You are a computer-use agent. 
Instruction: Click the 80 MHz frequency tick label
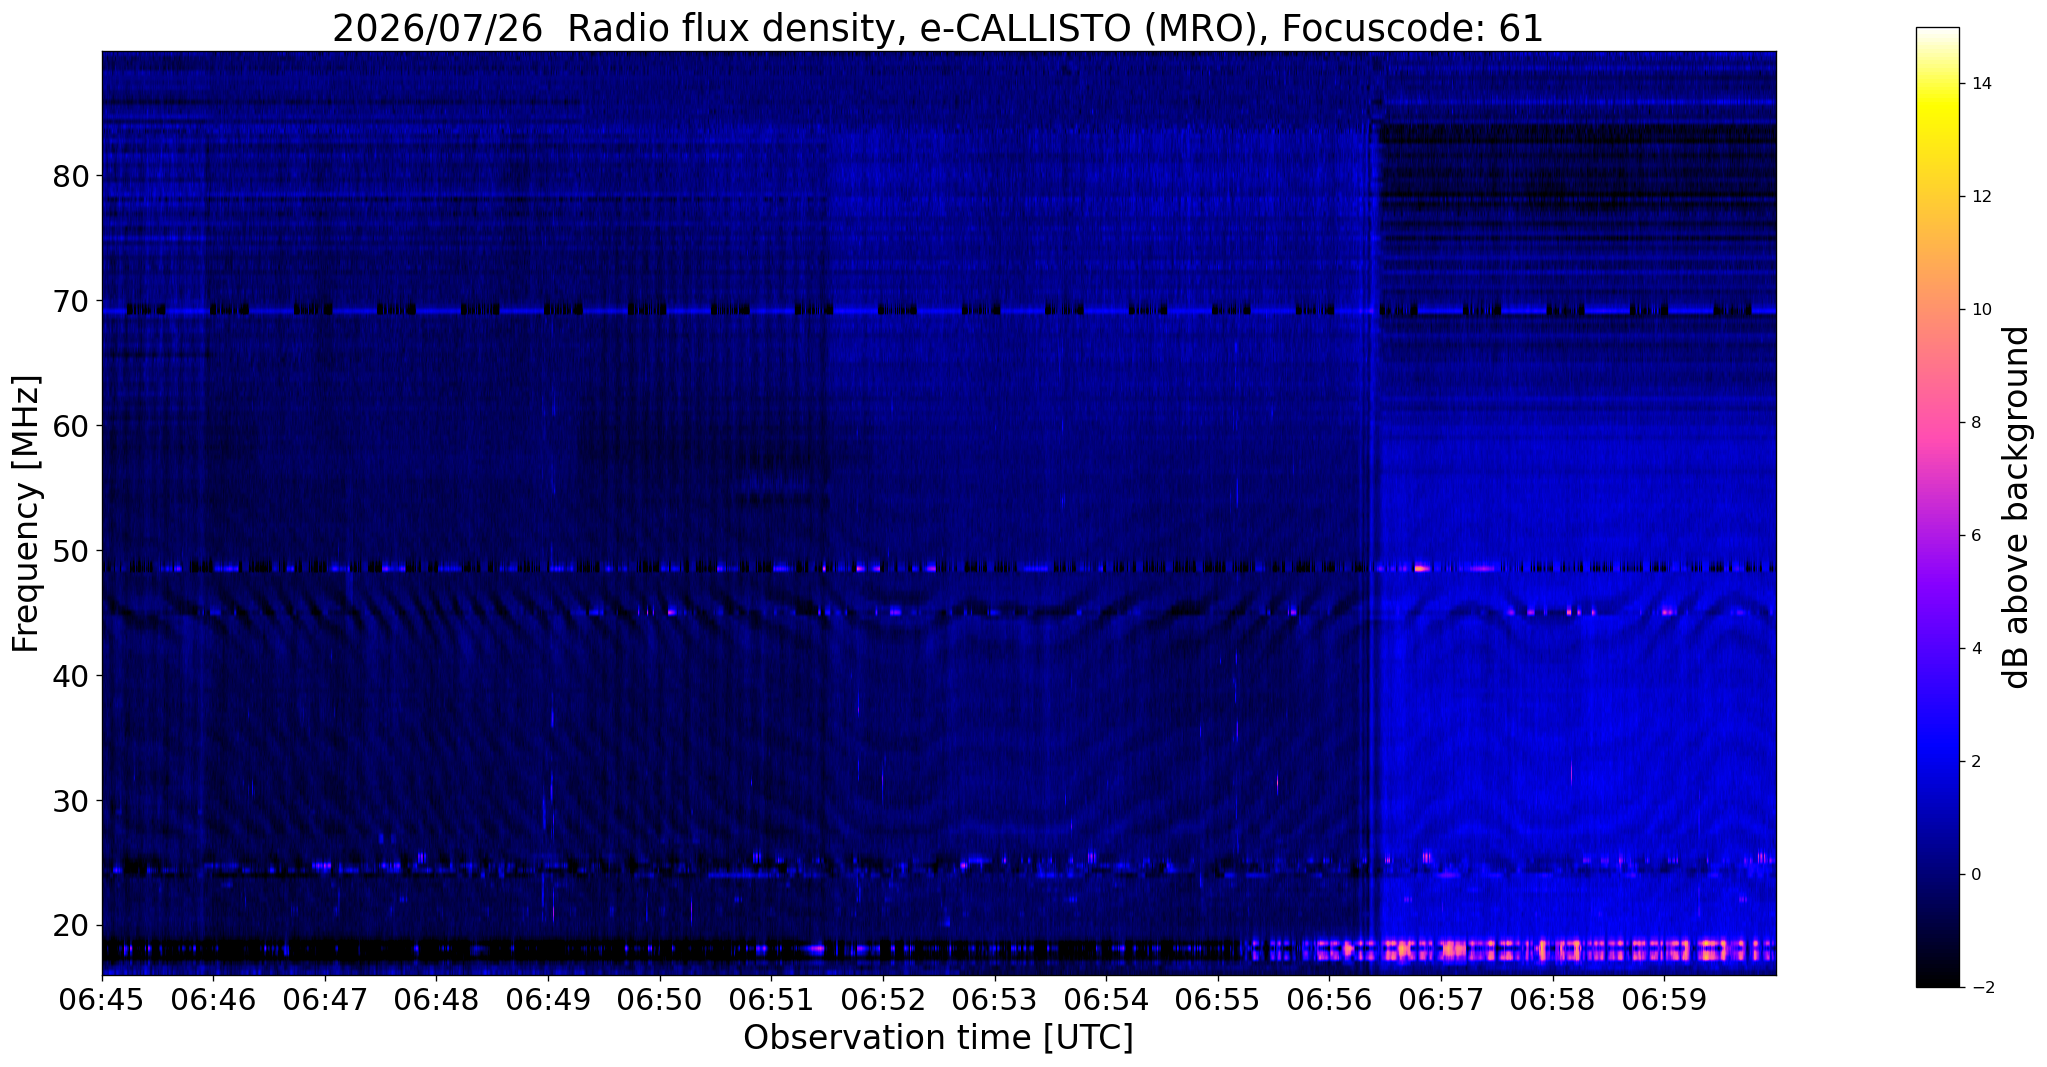tap(71, 176)
